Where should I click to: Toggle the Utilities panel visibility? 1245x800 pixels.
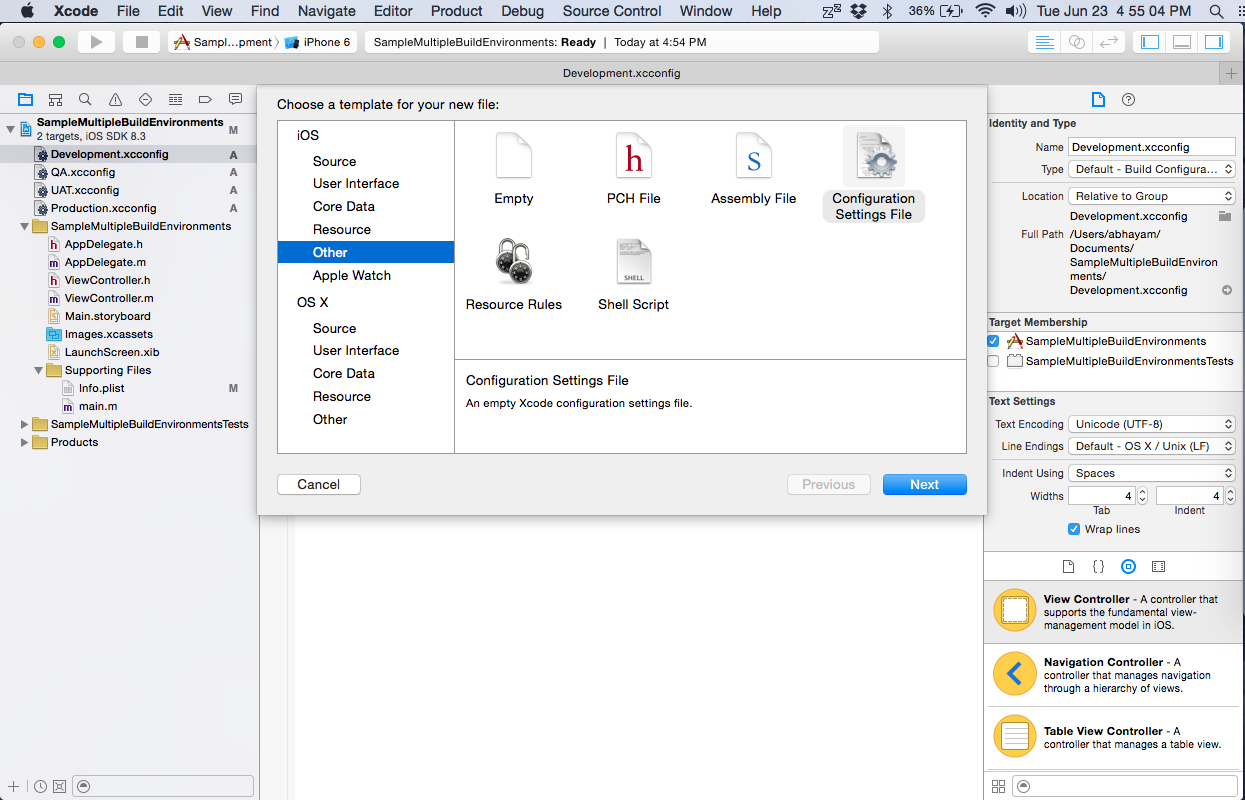click(1214, 42)
